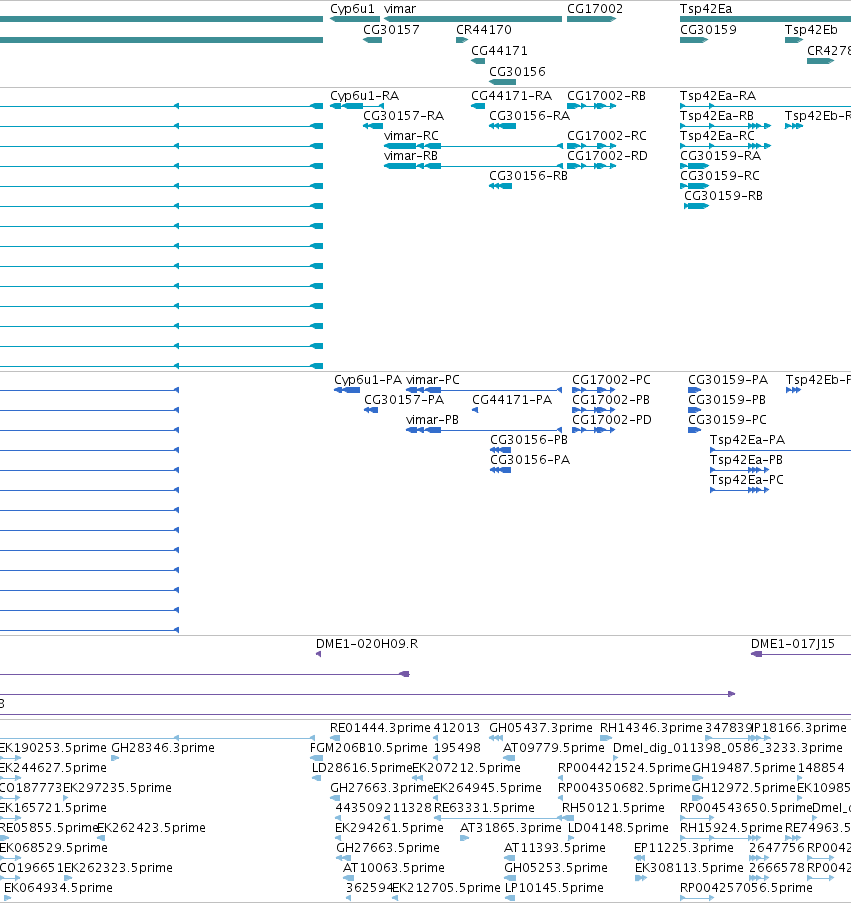Click the RP004421524.5prime EST label
The image size is (851, 903).
[624, 768]
